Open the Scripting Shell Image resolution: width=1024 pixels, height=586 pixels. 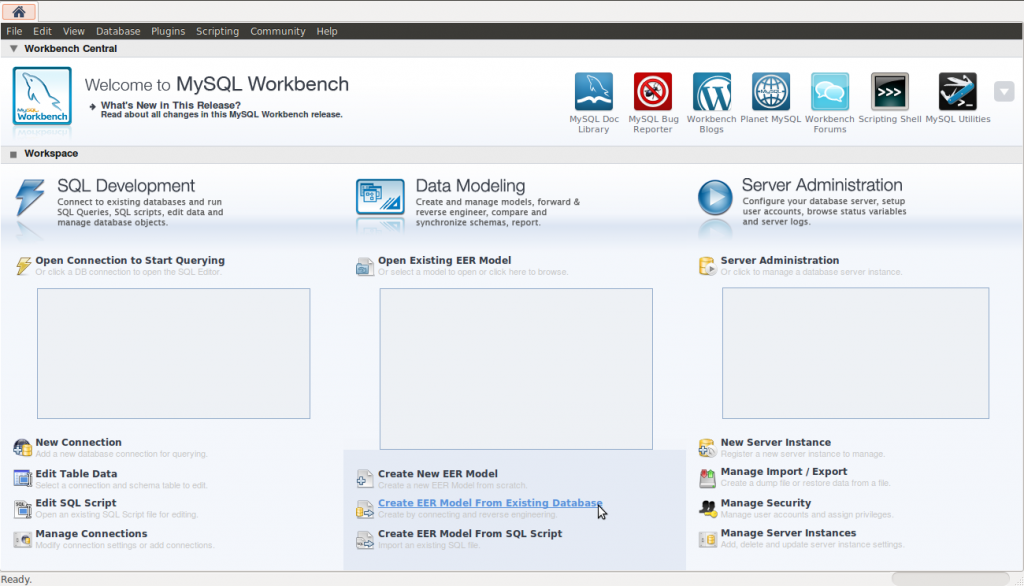pyautogui.click(x=889, y=91)
